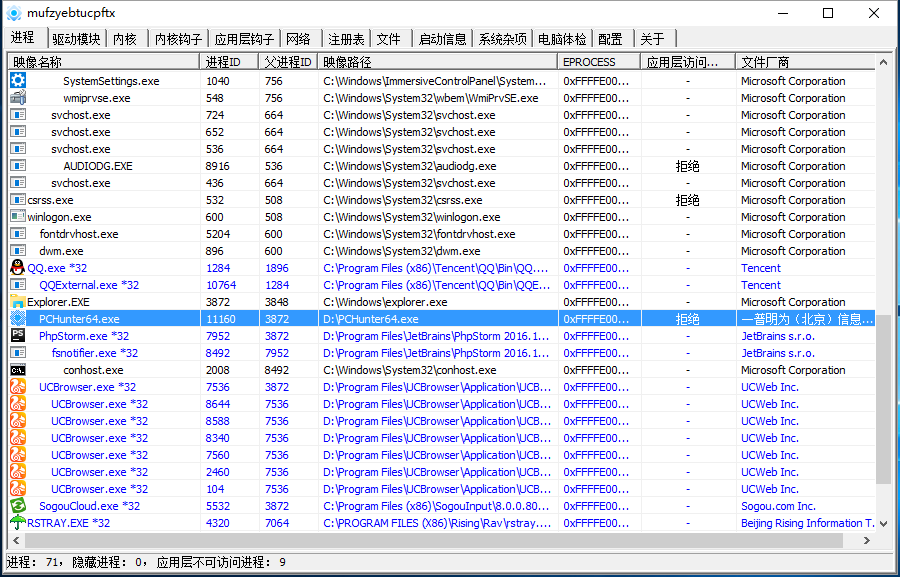Open the 注册表 tab
Viewport: 900px width, 577px height.
pos(346,39)
